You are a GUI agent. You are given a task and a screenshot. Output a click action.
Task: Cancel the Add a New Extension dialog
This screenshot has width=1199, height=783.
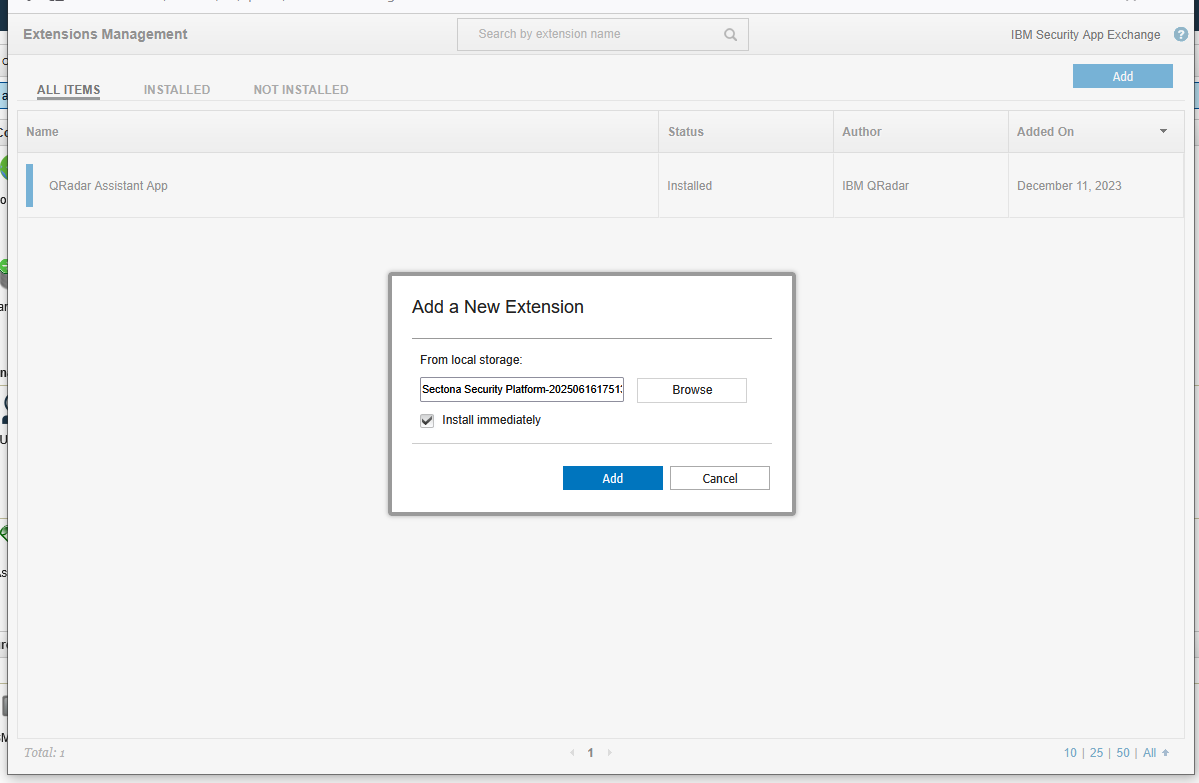tap(719, 478)
